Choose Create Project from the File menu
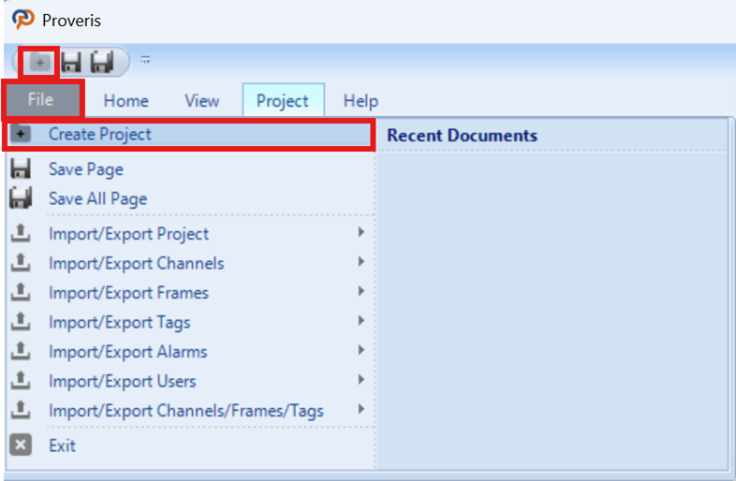736x481 pixels. (x=190, y=135)
